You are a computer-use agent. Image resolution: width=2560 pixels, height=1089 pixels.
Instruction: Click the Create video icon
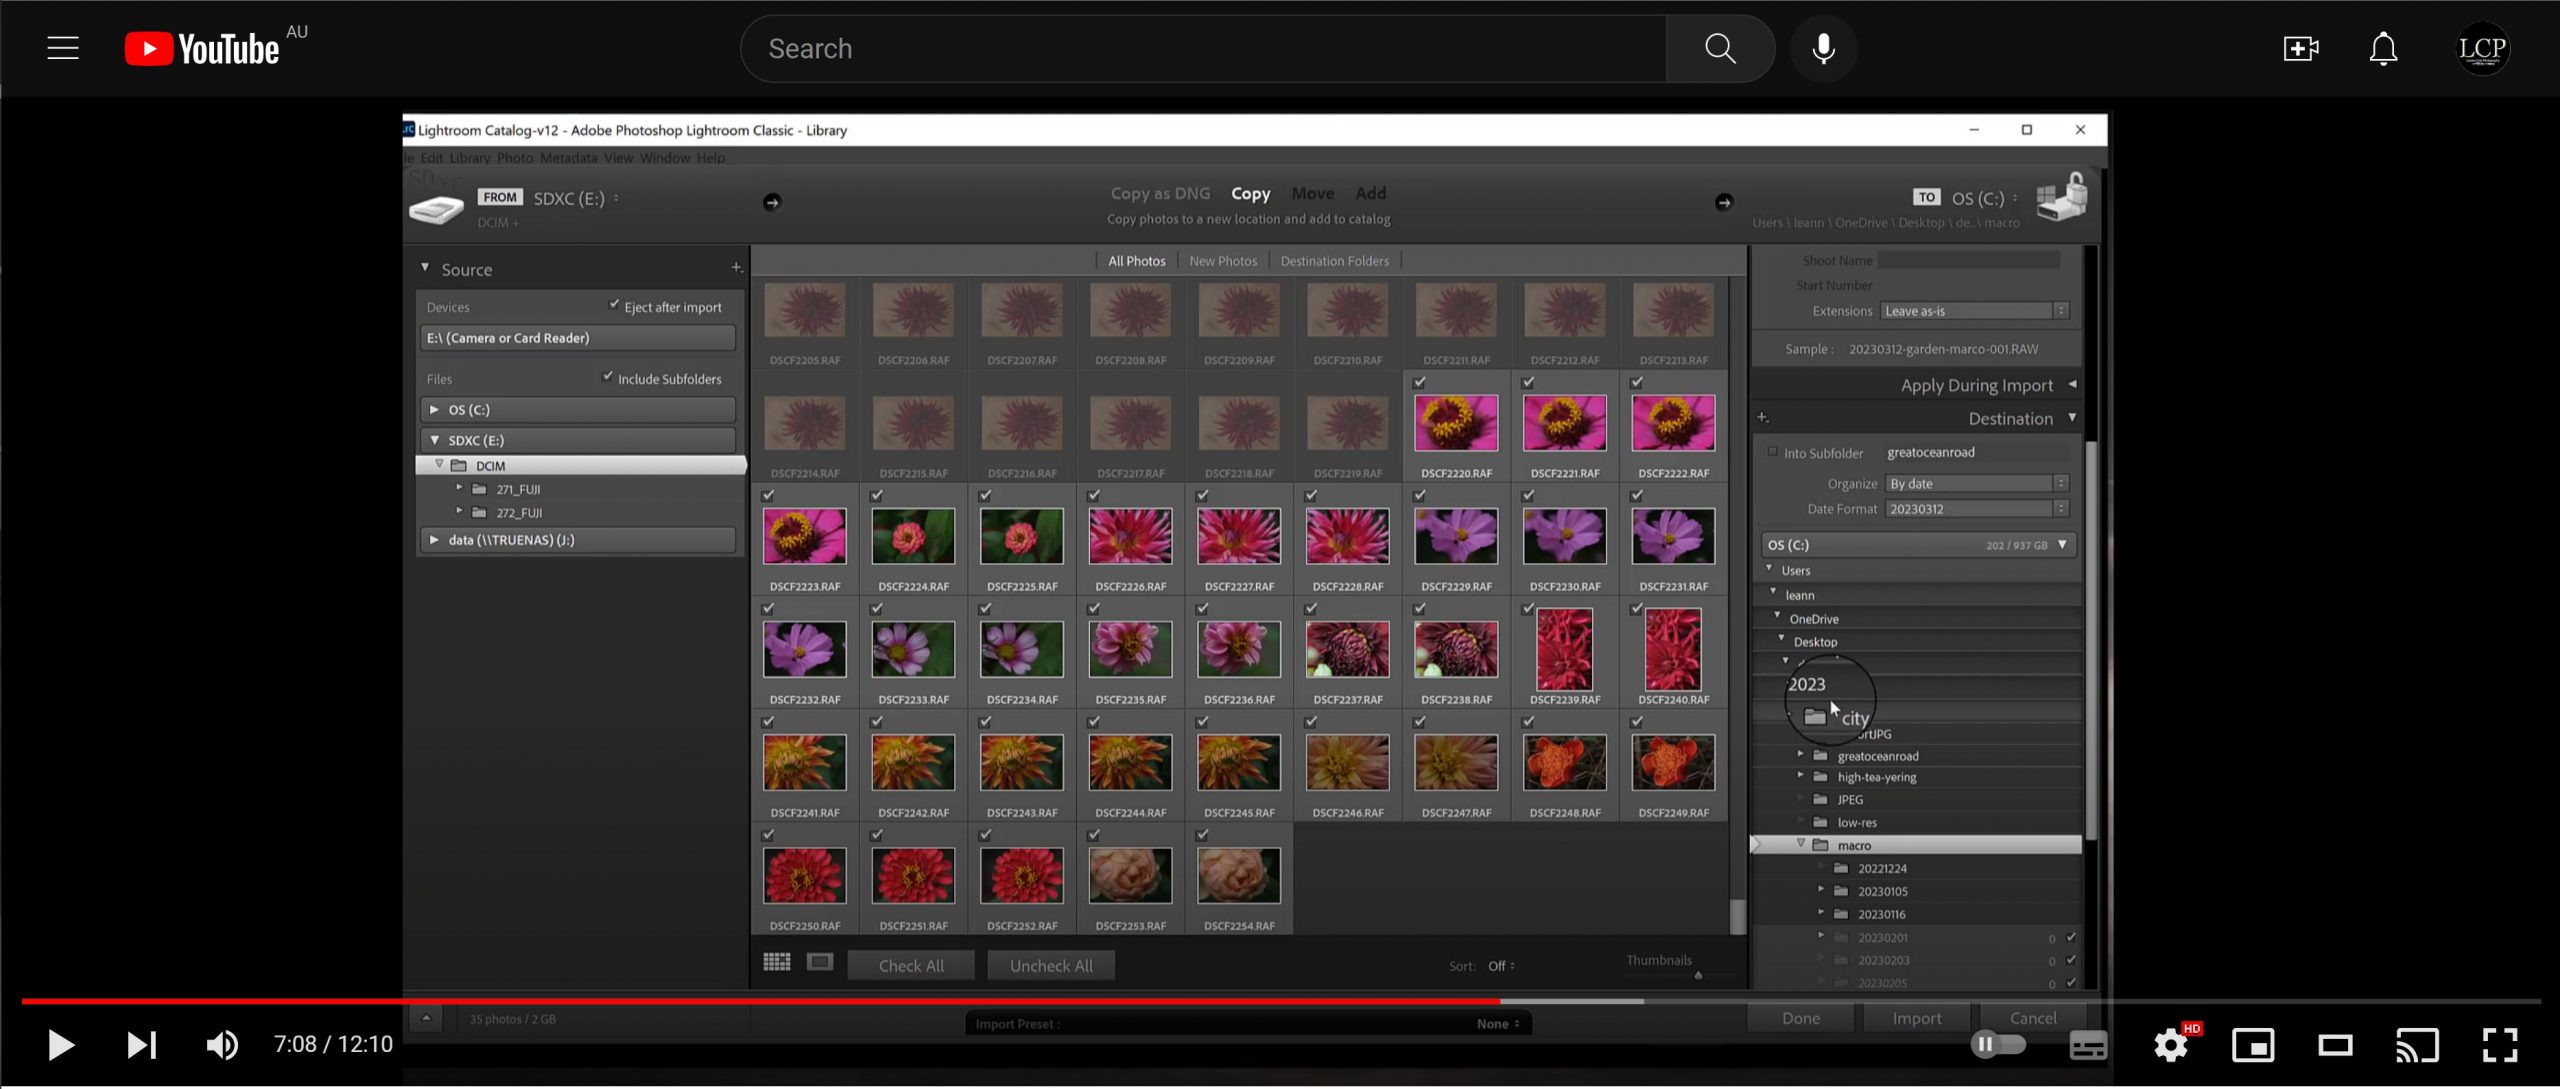click(2300, 48)
